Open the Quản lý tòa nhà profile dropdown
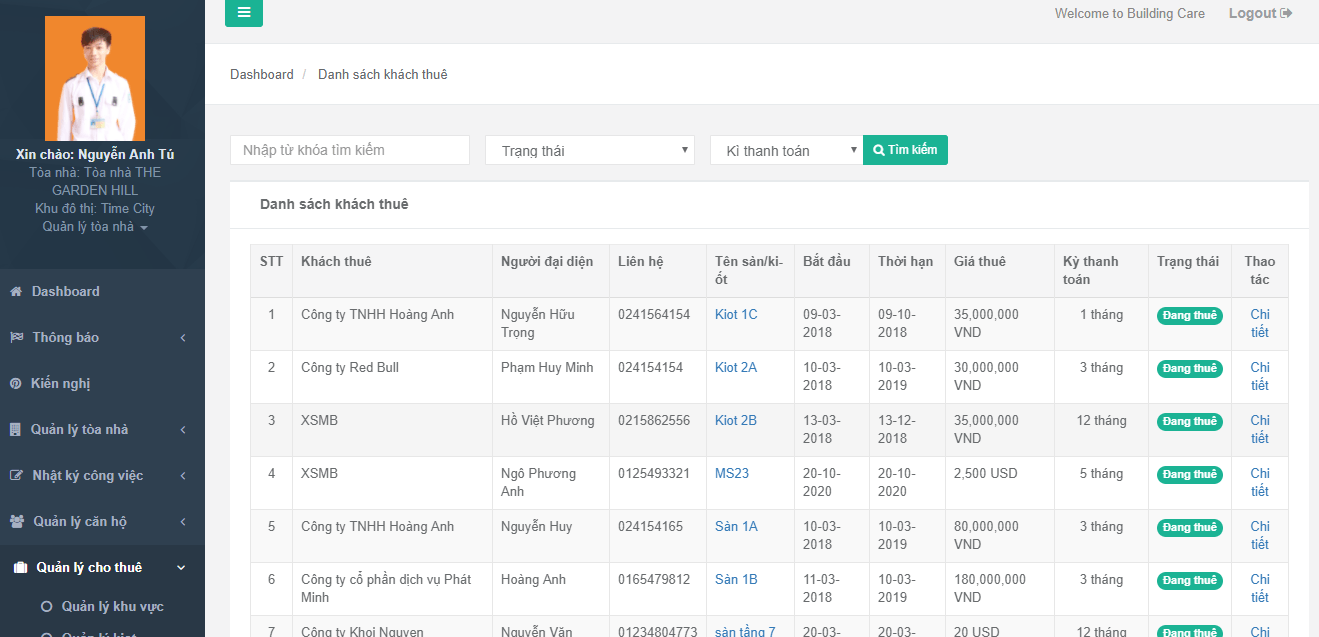 coord(95,227)
